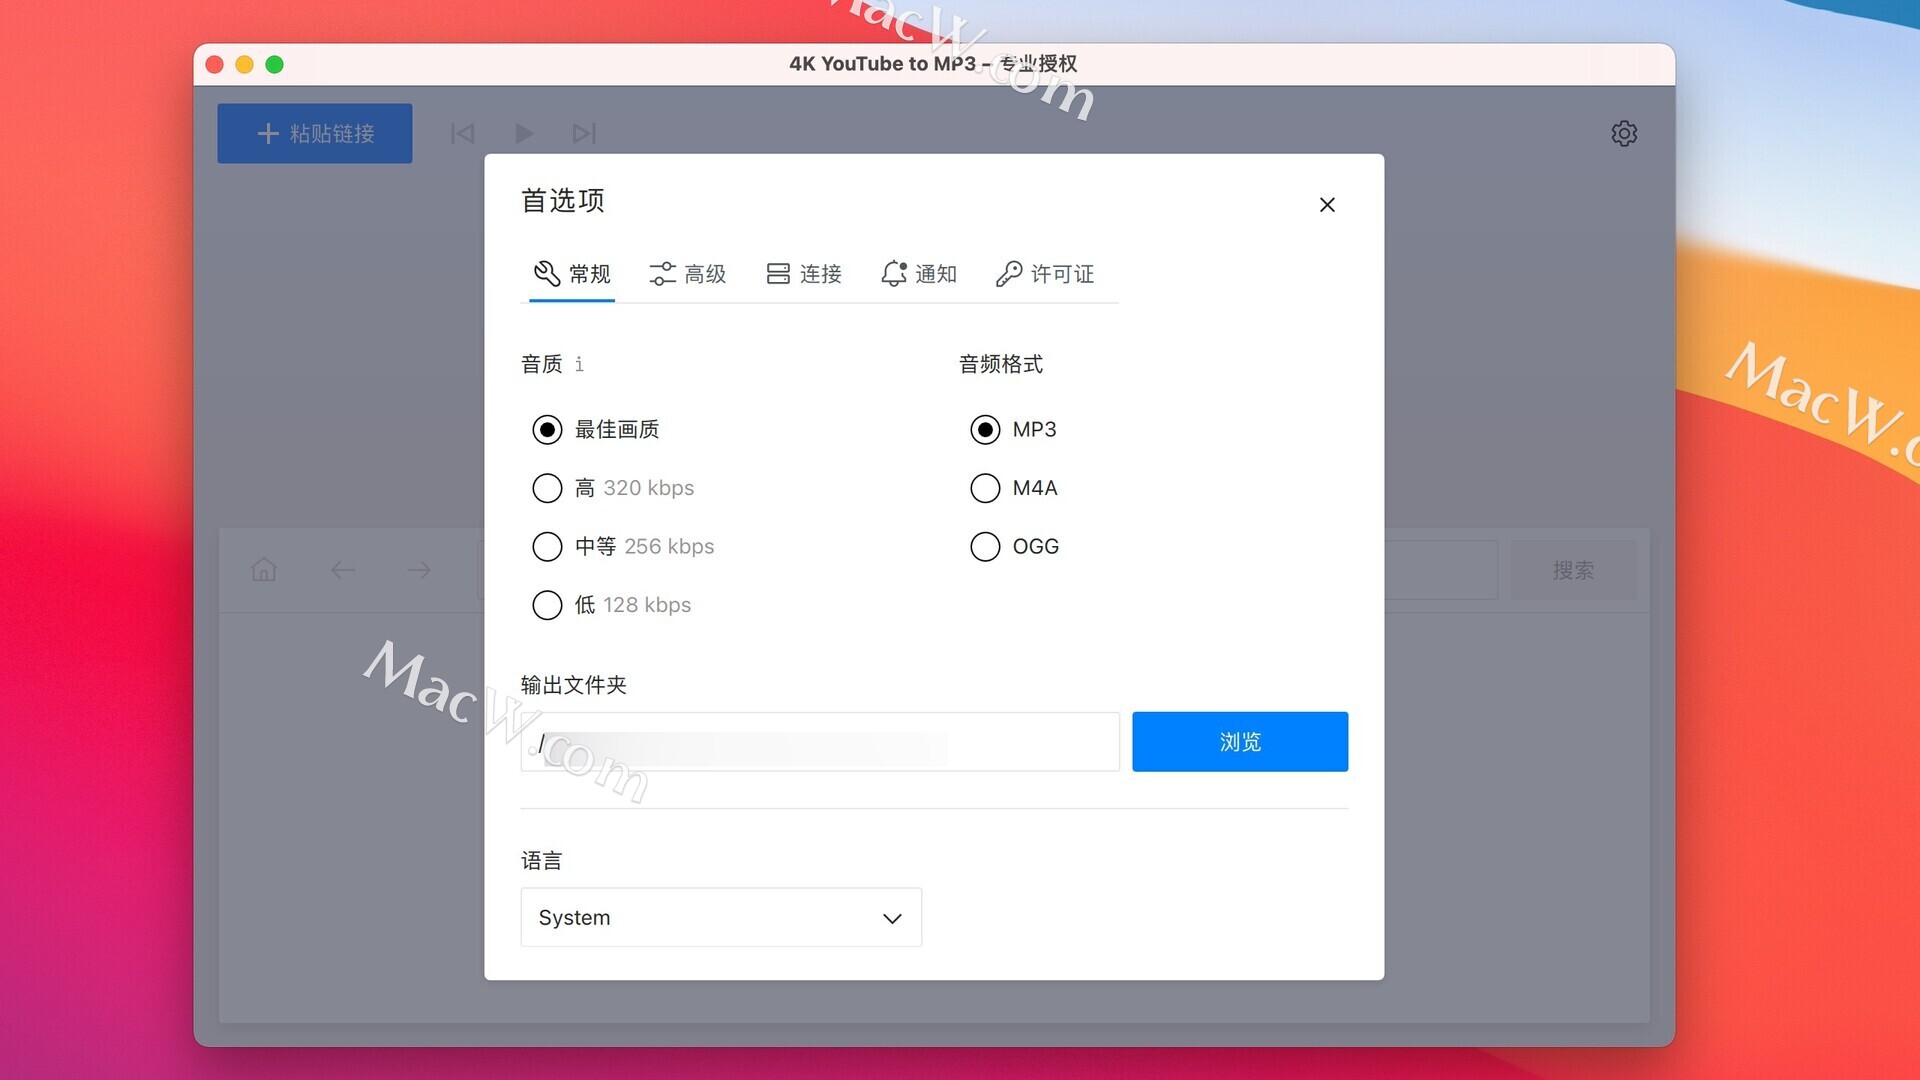The width and height of the screenshot is (1920, 1080).
Task: Click the 浏览 browse button
Action: (1240, 742)
